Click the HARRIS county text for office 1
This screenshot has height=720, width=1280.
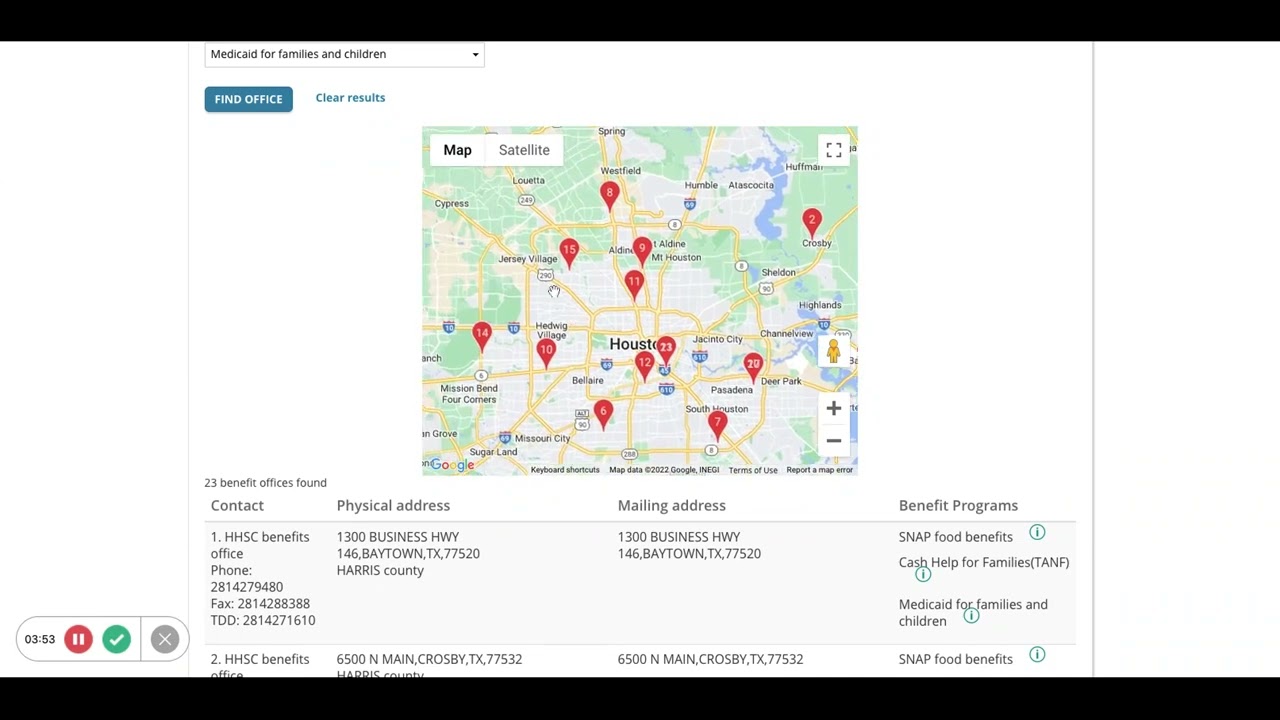click(x=380, y=571)
